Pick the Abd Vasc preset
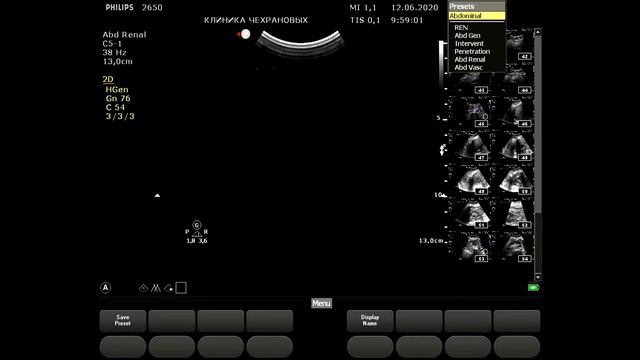This screenshot has width=640, height=360. point(469,68)
